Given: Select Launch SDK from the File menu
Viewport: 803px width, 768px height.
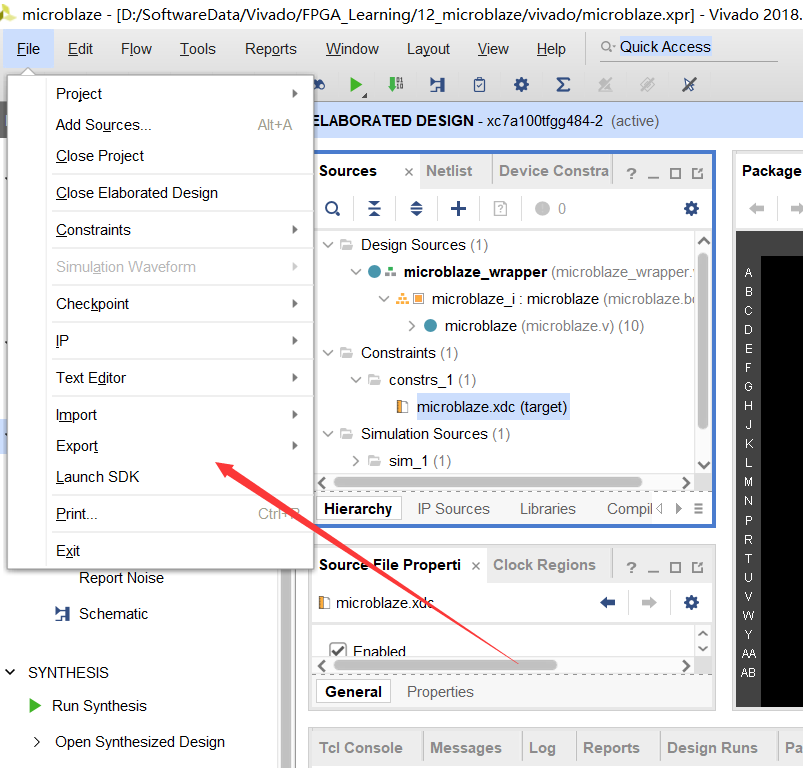Looking at the screenshot, I should [98, 477].
